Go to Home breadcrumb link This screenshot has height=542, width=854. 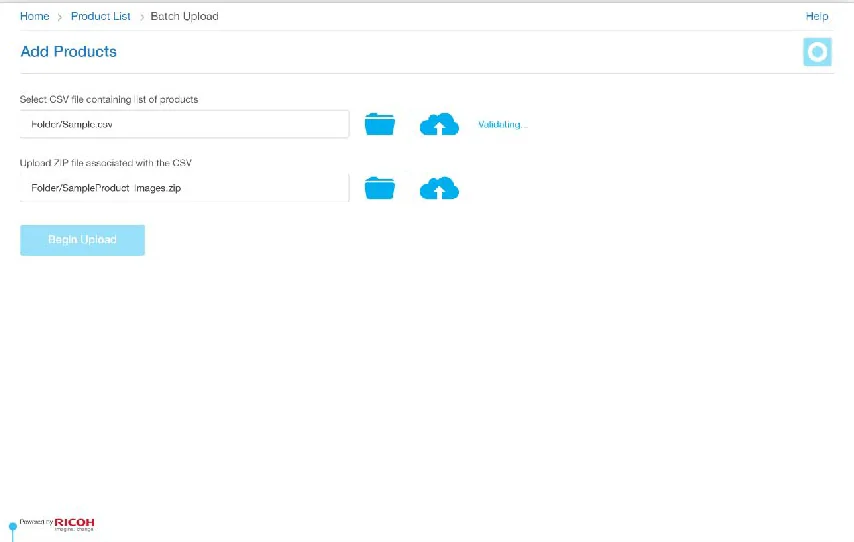34,16
